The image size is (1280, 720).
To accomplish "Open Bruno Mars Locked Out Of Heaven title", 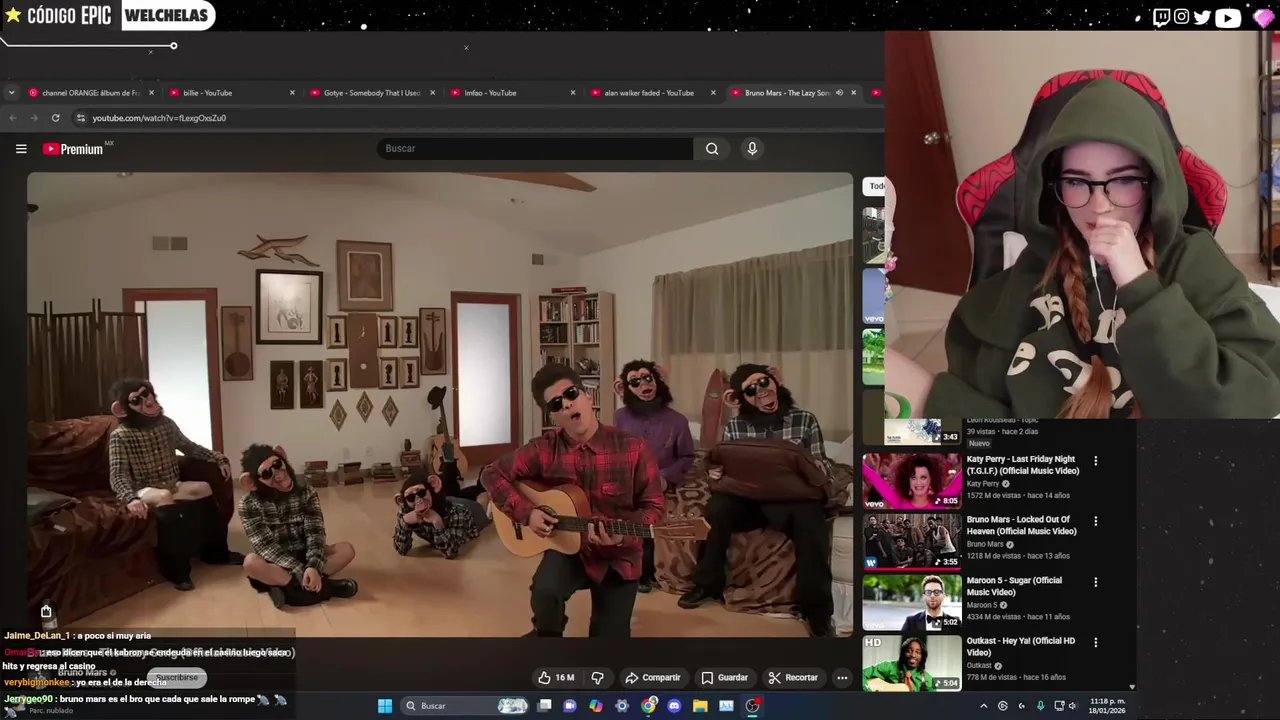I will point(1021,525).
